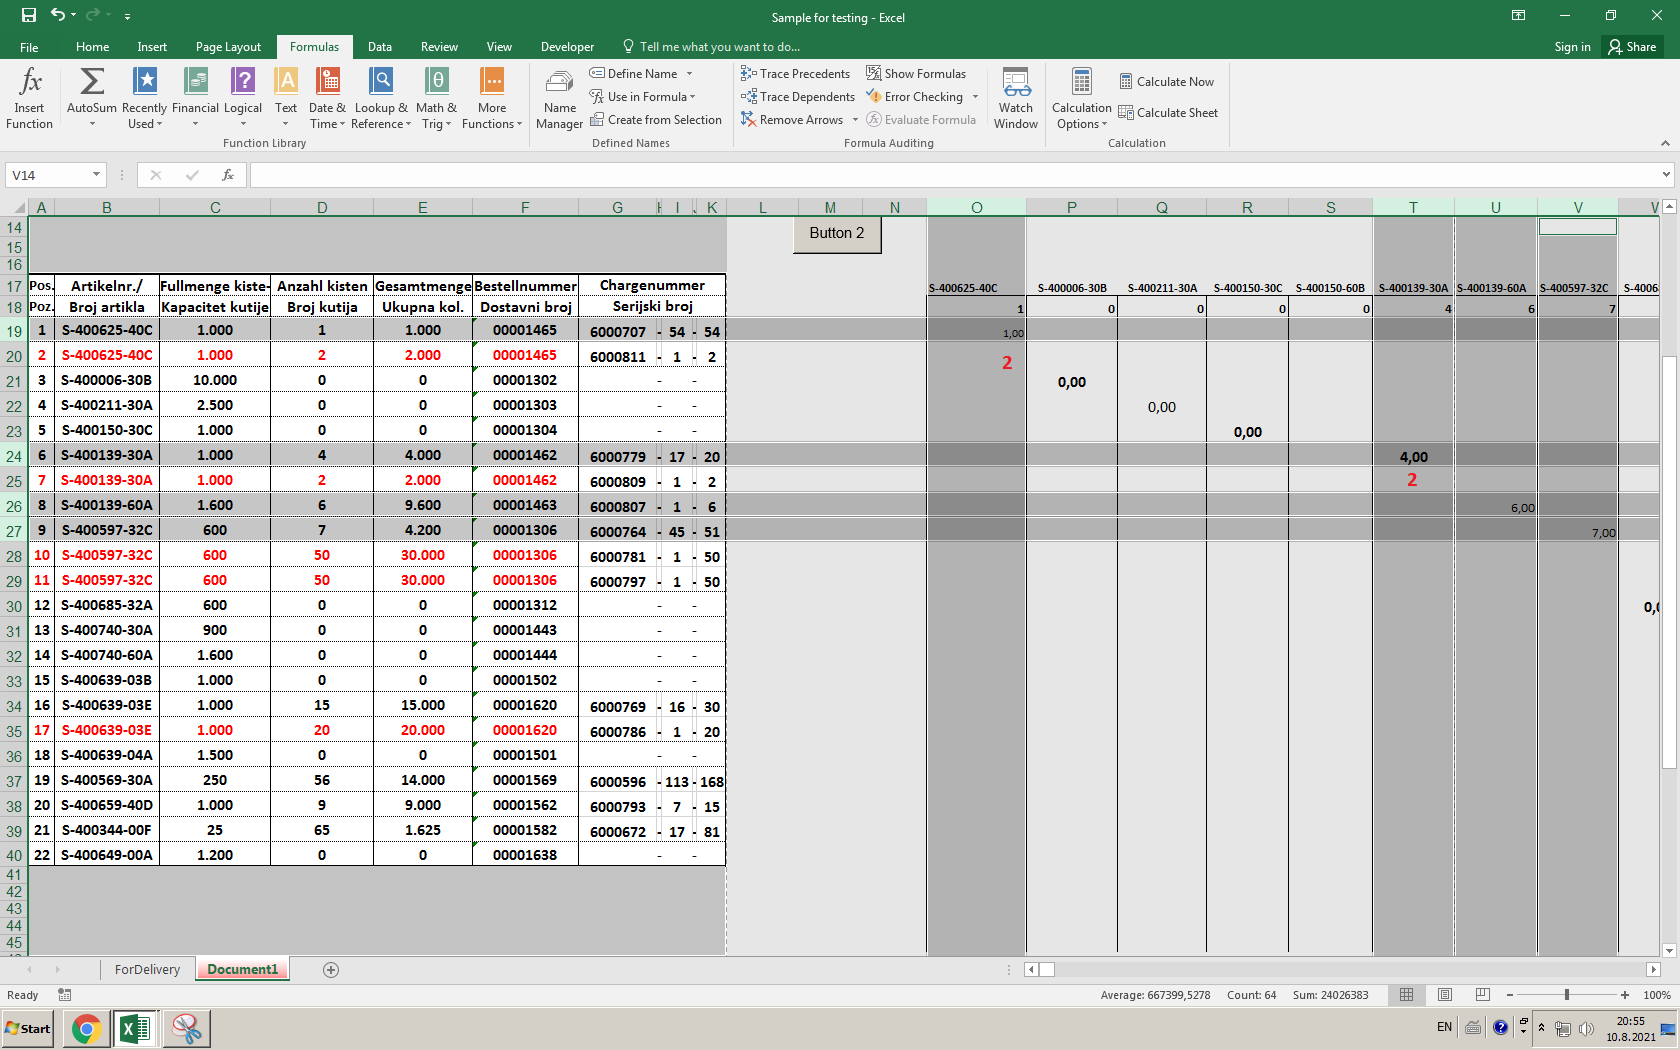Screen dimensions: 1680x1050
Task: Switch to Page Layout view icon
Action: coord(1445,995)
